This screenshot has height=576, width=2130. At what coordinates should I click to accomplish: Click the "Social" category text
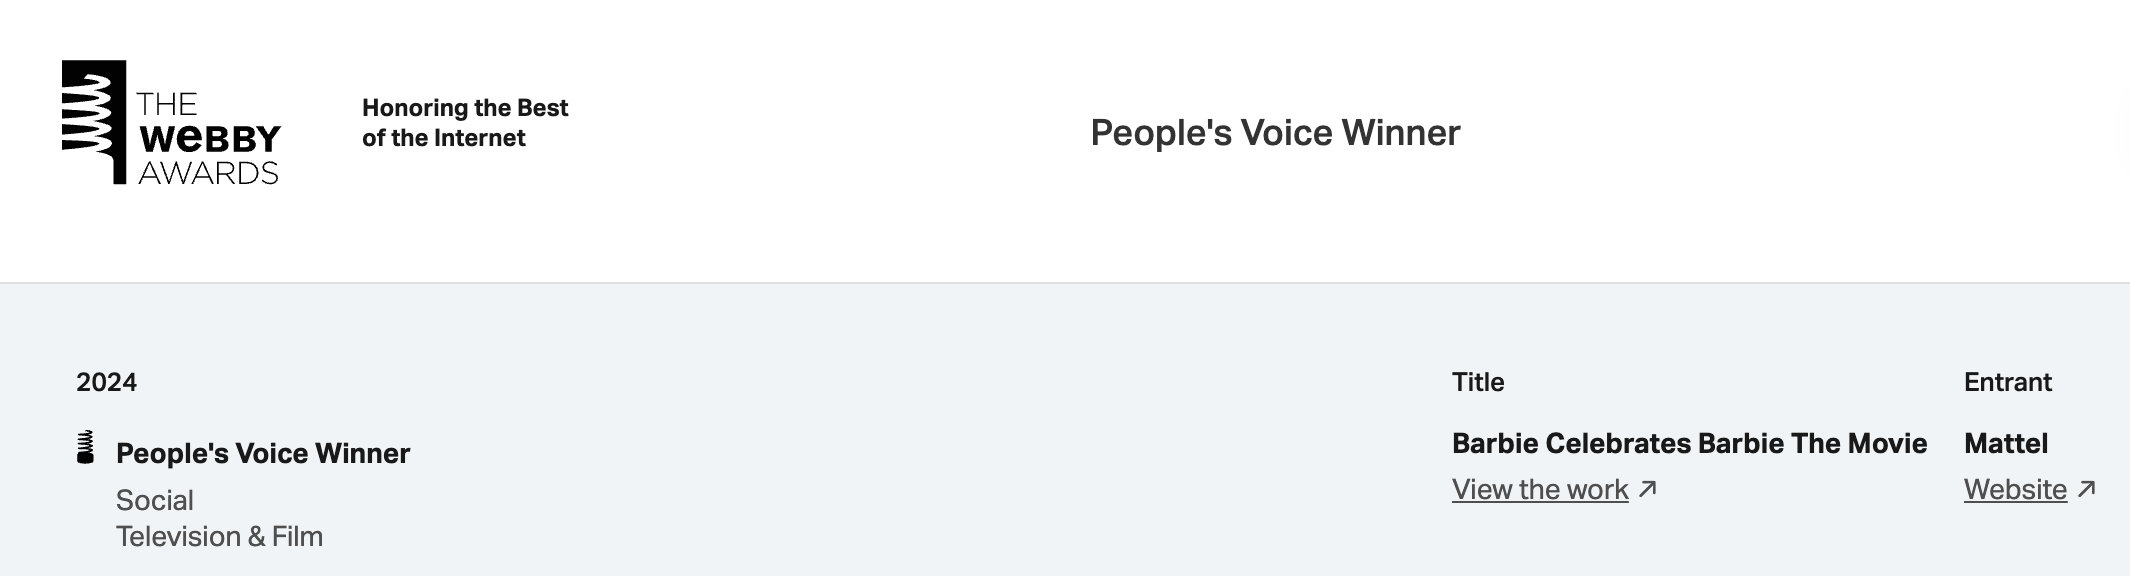(155, 500)
